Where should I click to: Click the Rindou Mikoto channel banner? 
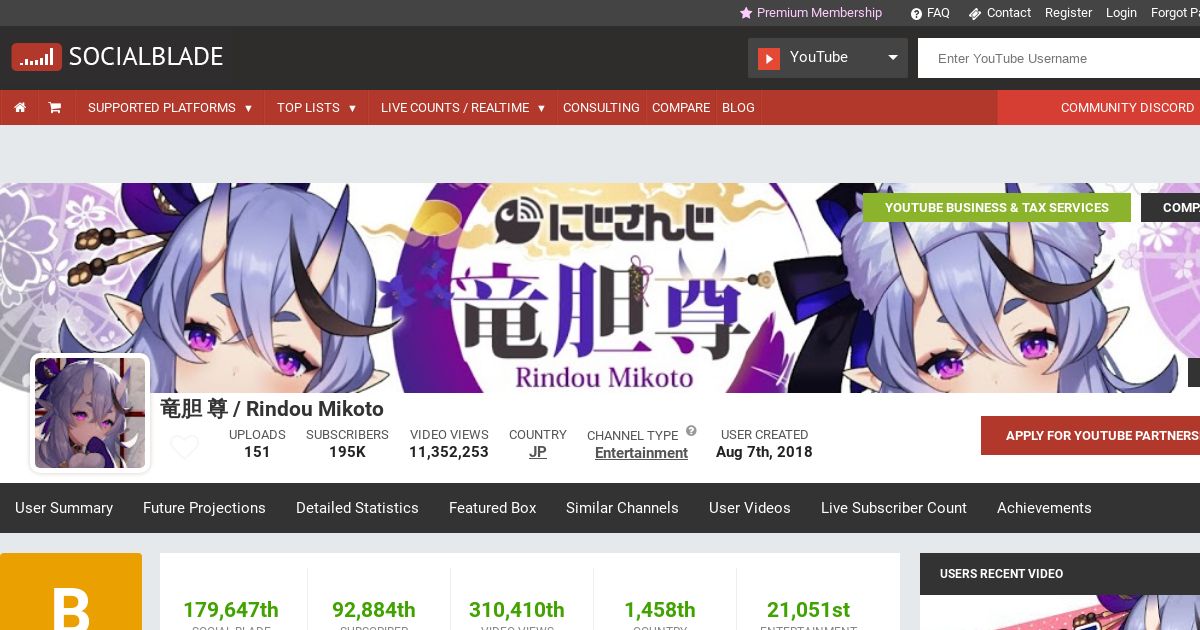(x=600, y=288)
